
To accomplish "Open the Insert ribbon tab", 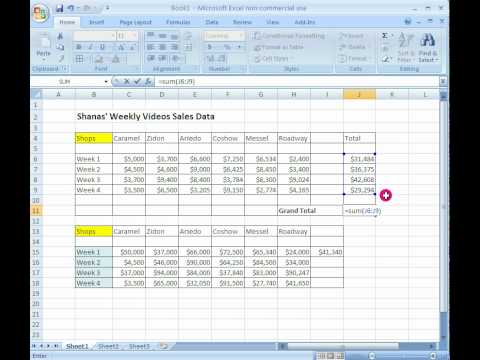I will (96, 22).
